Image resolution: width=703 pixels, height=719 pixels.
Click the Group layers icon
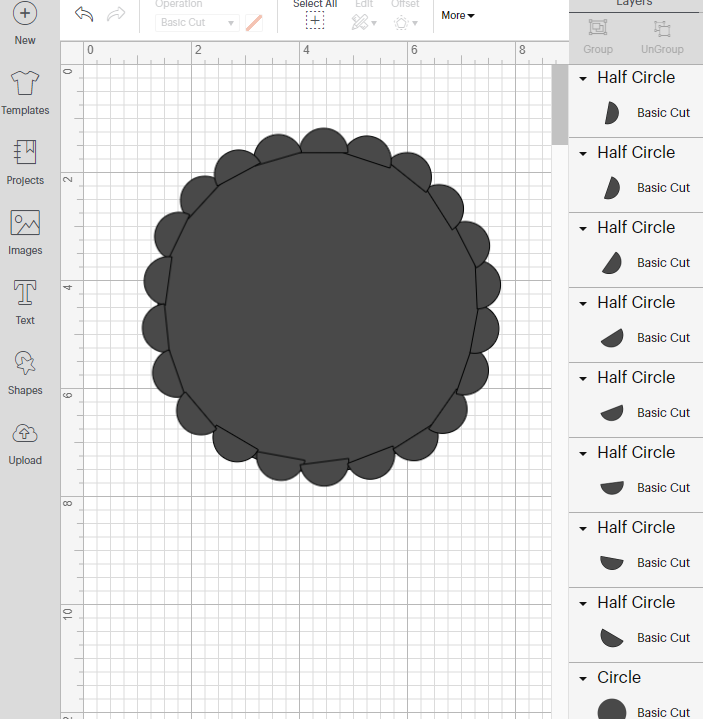(x=598, y=28)
